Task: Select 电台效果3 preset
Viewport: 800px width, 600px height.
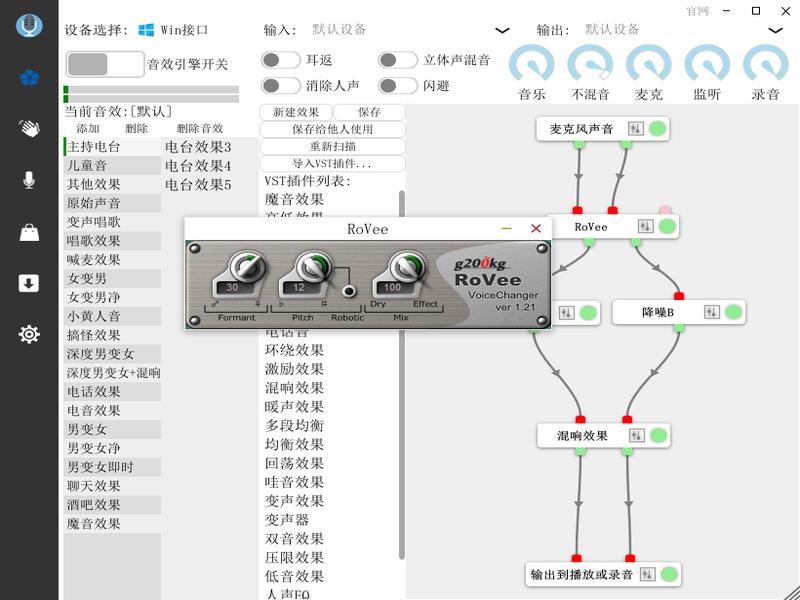Action: pyautogui.click(x=198, y=147)
